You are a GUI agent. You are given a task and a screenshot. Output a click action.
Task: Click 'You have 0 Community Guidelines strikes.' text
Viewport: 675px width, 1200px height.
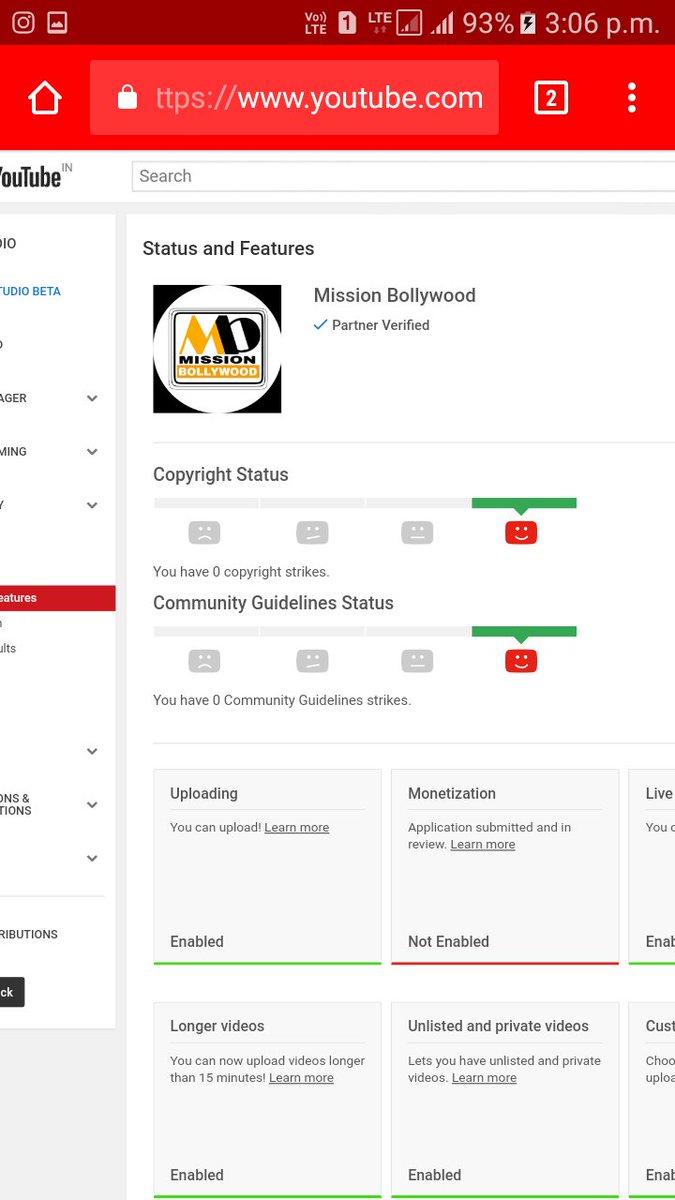(282, 700)
